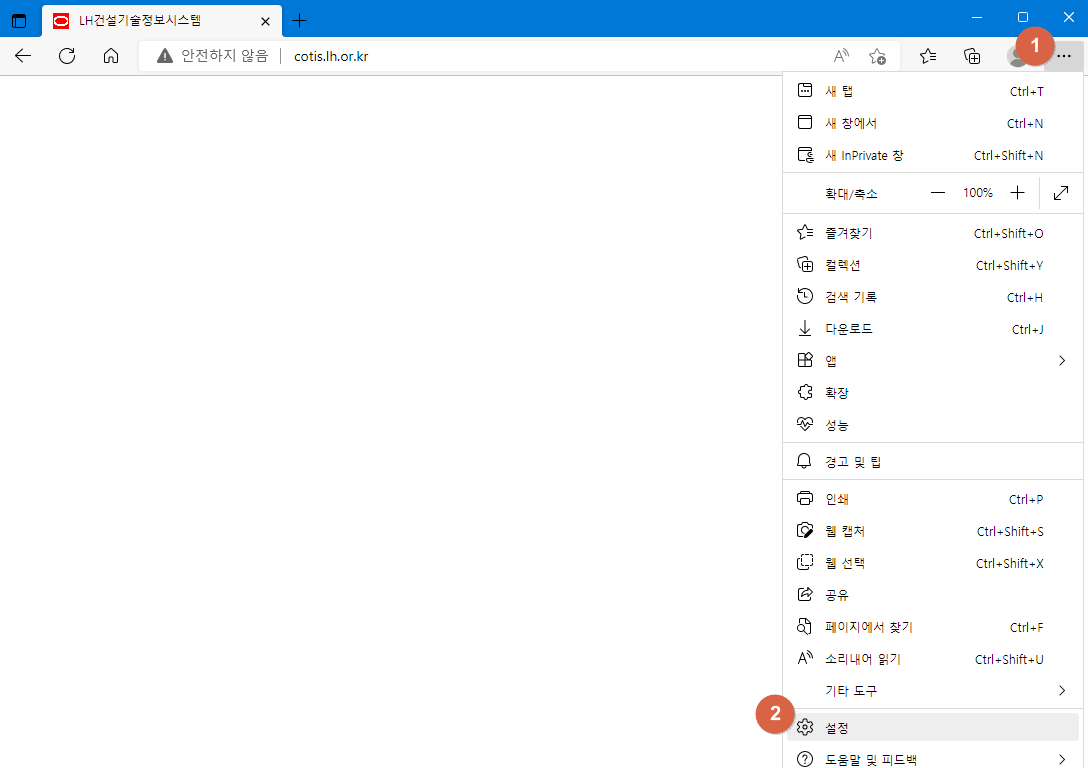1088x768 pixels.
Task: Select 웹 선택 menu item
Action: coord(933,563)
